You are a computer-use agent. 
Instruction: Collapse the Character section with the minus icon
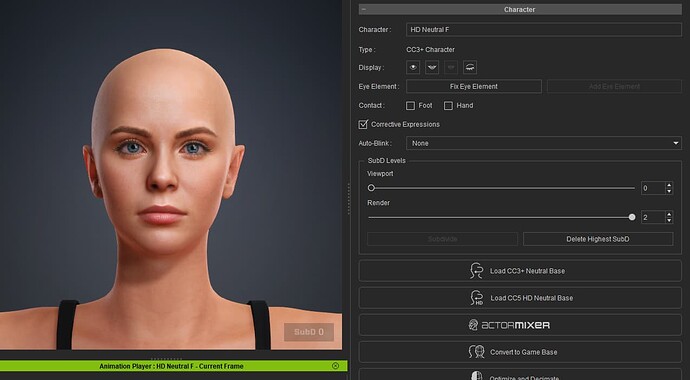click(363, 9)
